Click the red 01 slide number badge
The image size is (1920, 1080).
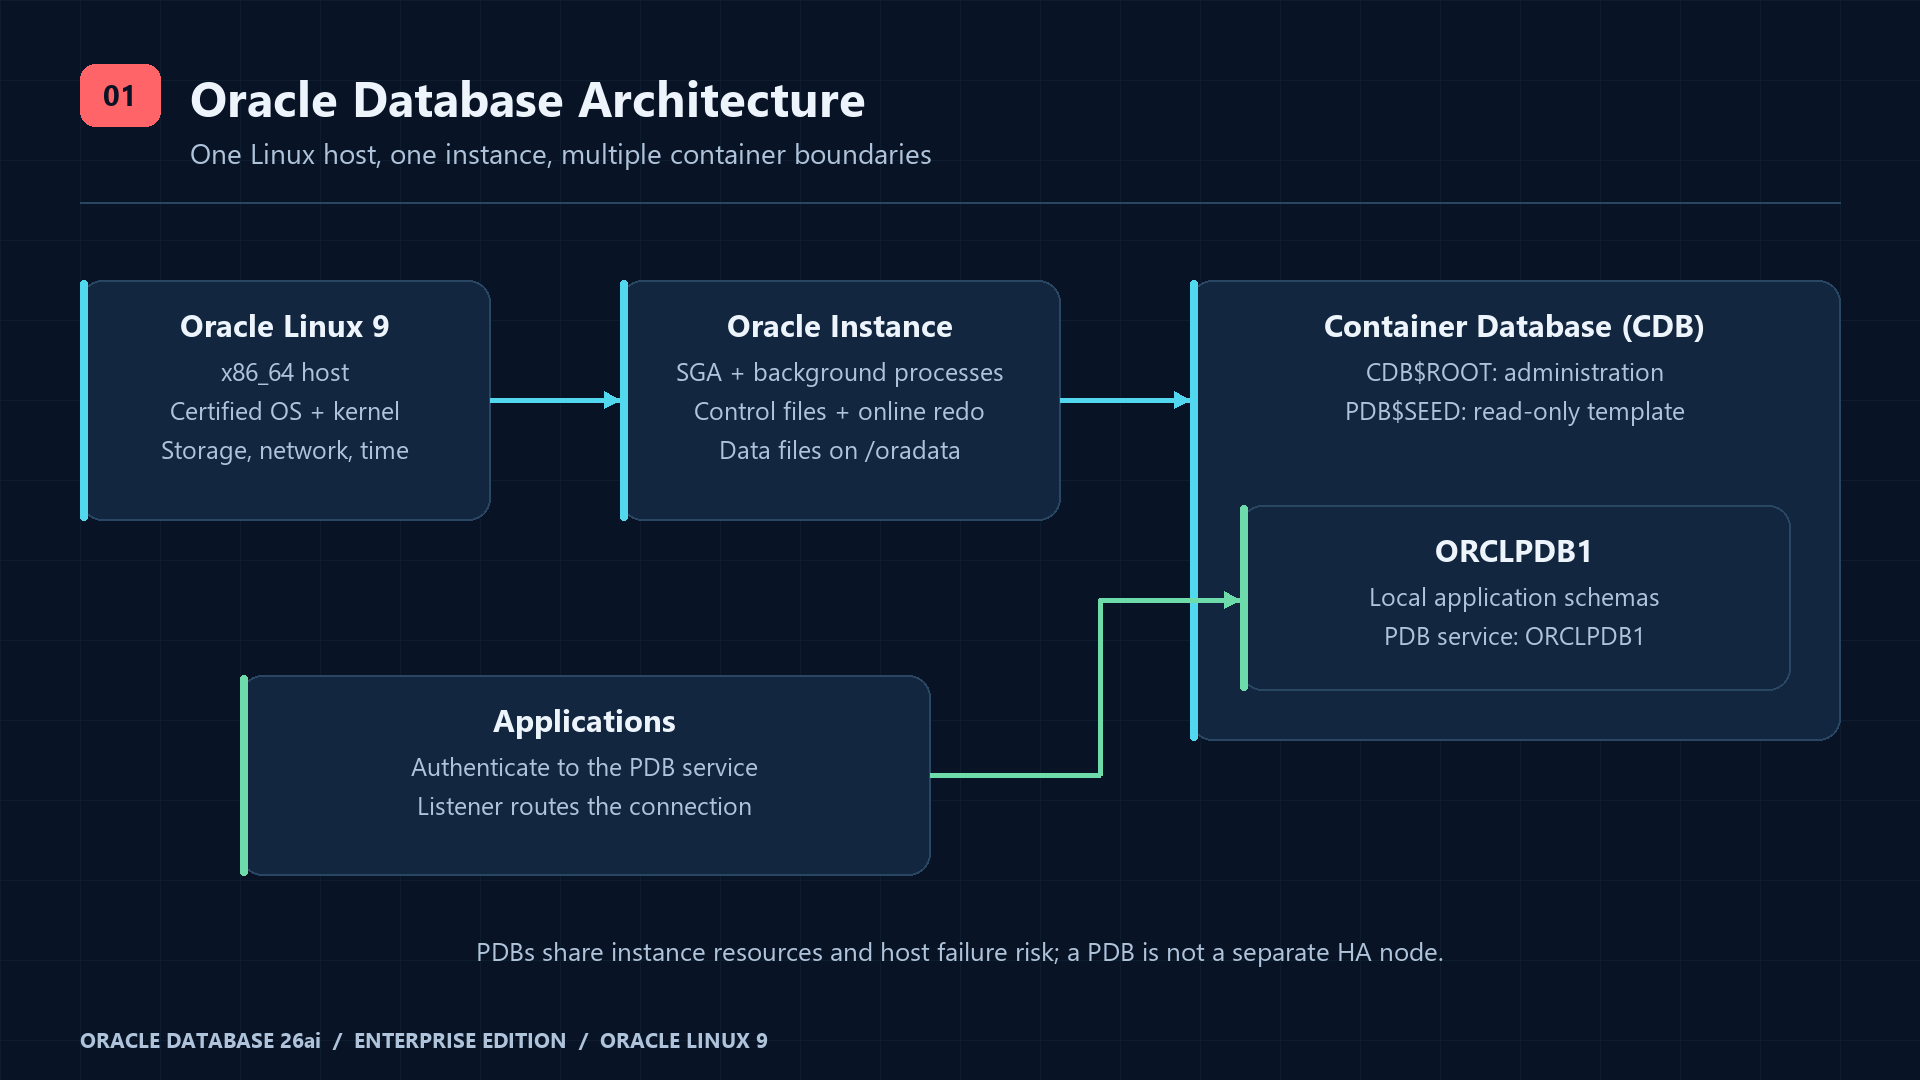coord(120,96)
